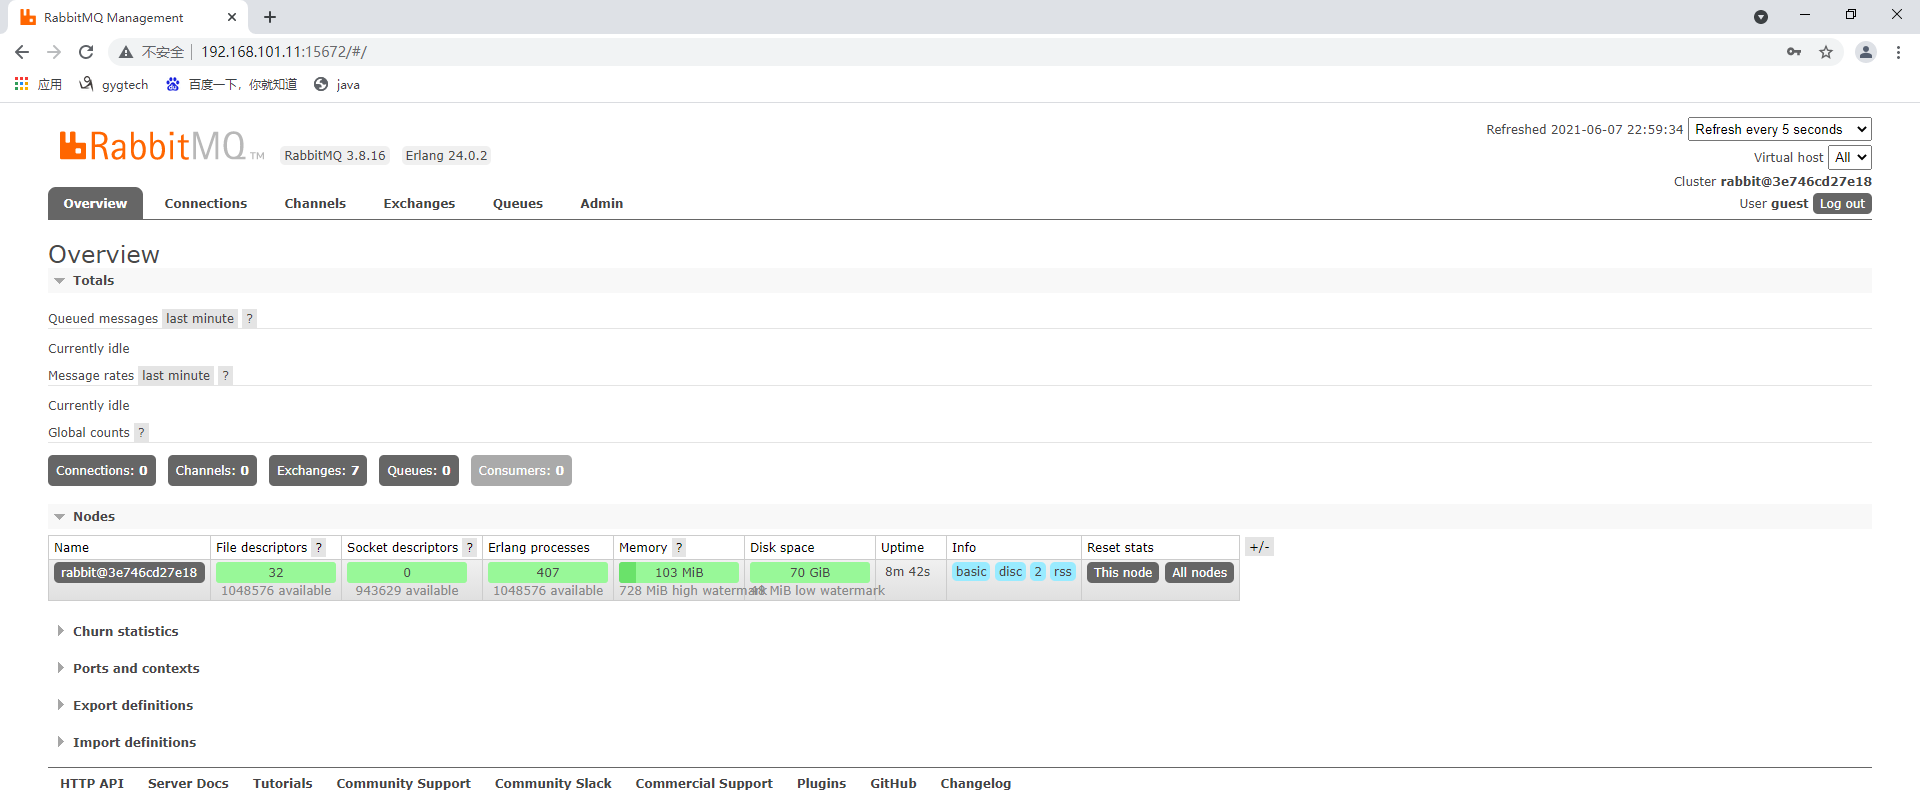Viewport: 1920px width, 798px height.
Task: Open the Baidu bookmark
Action: [232, 84]
